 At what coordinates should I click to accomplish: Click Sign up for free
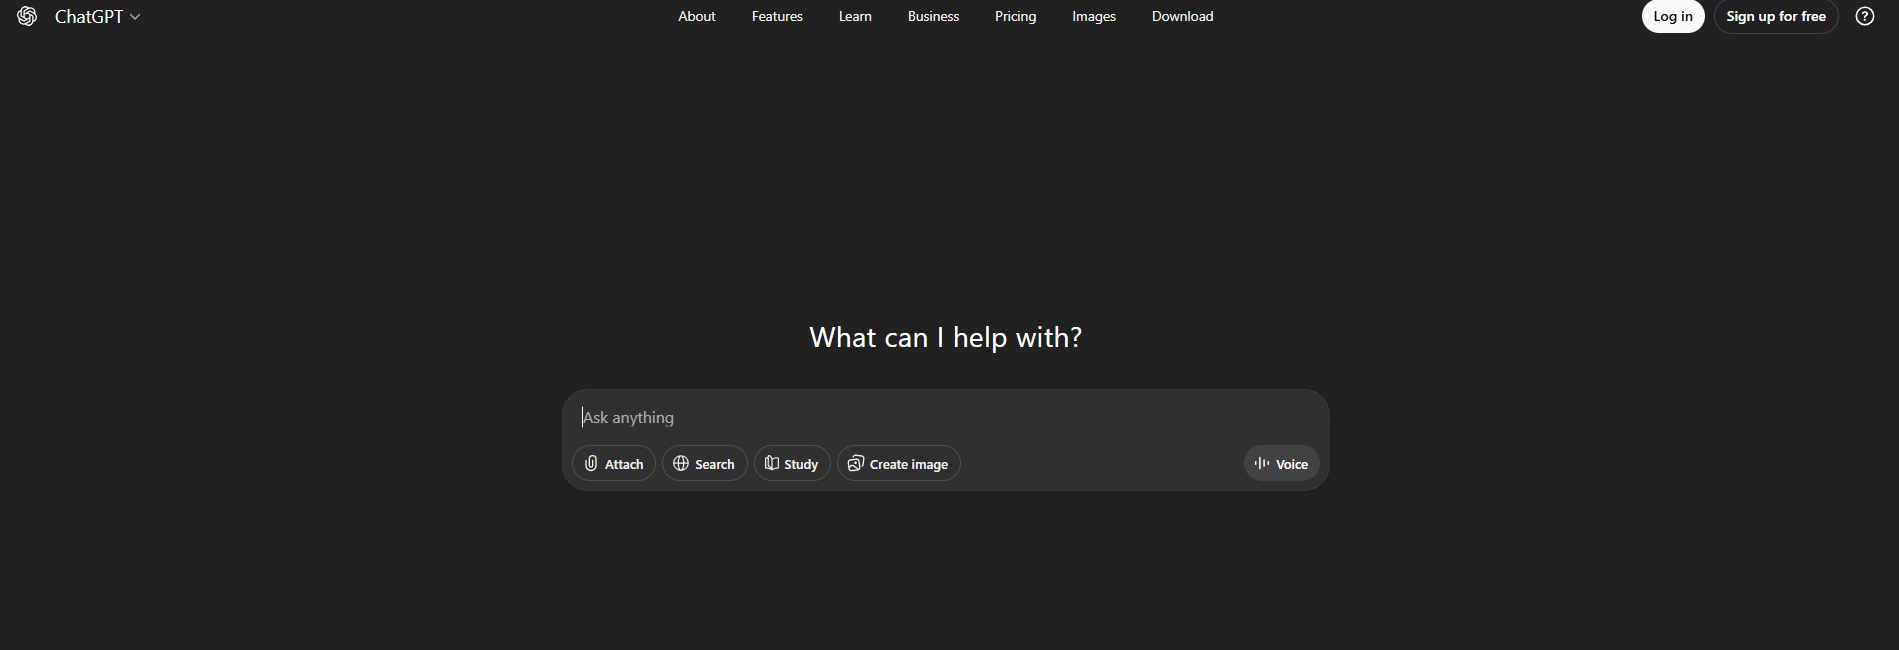tap(1776, 16)
